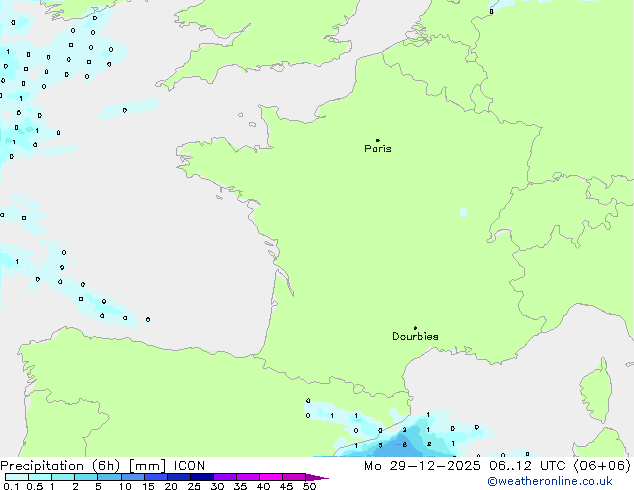Pick the 30–35 mm purple swatch

(x=224, y=477)
